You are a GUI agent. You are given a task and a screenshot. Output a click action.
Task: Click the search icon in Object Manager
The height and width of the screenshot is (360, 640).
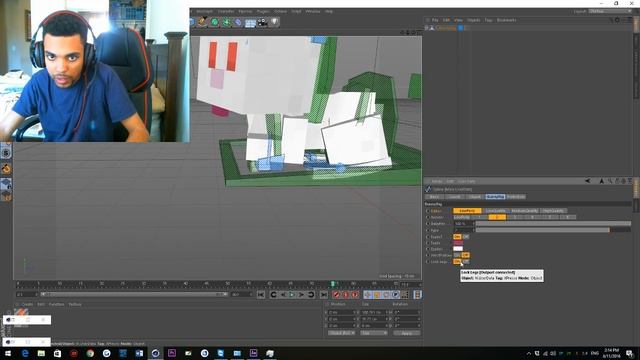tap(611, 20)
